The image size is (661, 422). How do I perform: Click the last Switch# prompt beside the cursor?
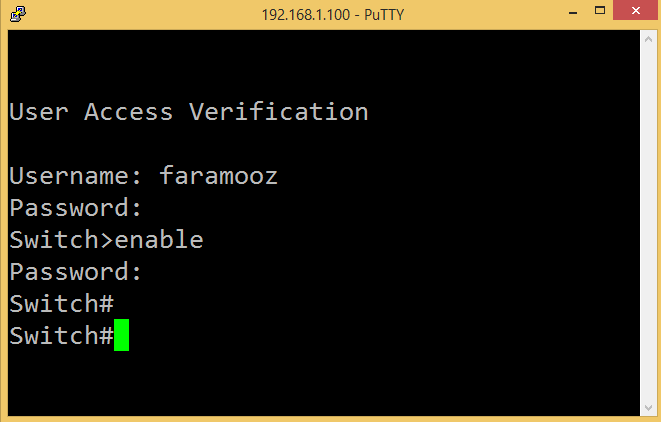click(62, 336)
